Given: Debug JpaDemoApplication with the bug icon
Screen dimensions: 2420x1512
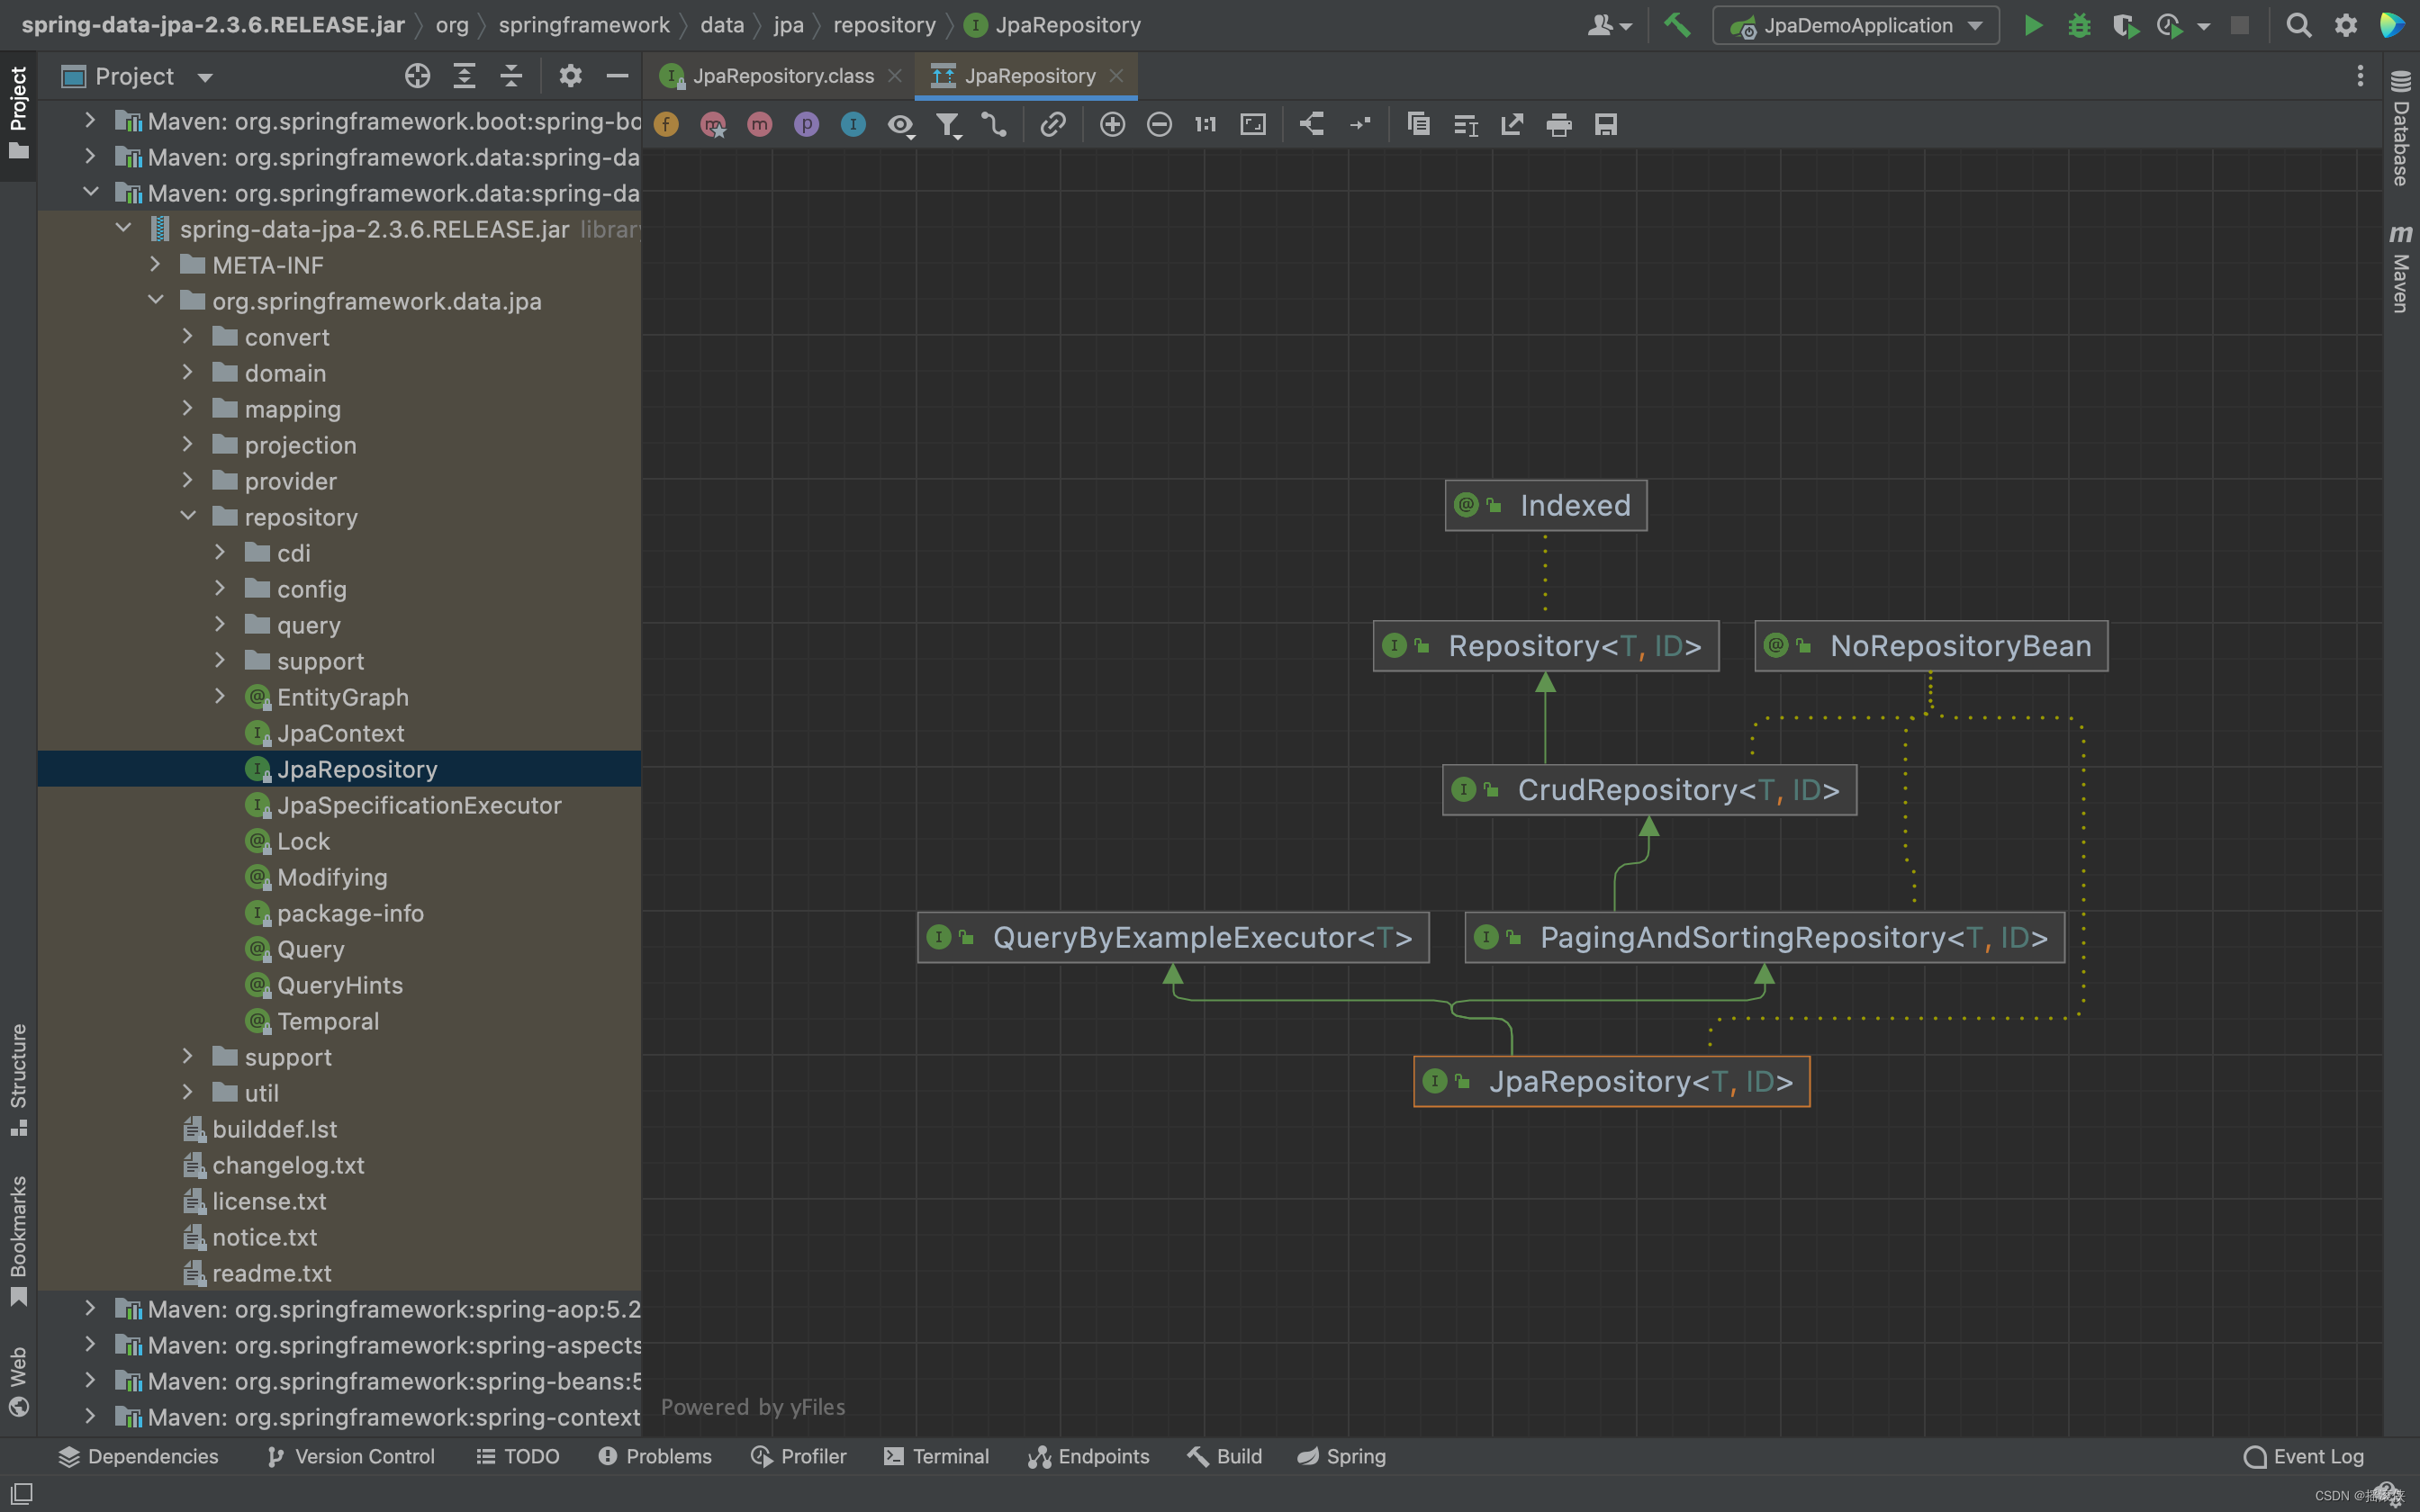Looking at the screenshot, I should pyautogui.click(x=2079, y=25).
